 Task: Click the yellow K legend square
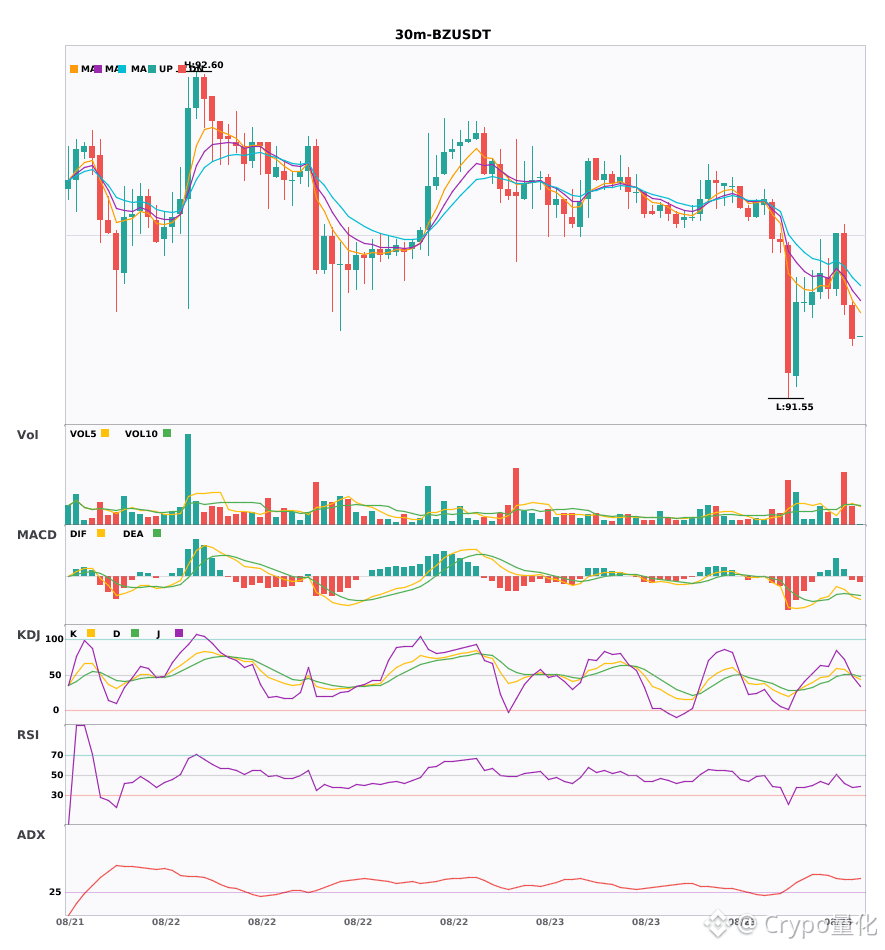pyautogui.click(x=91, y=633)
